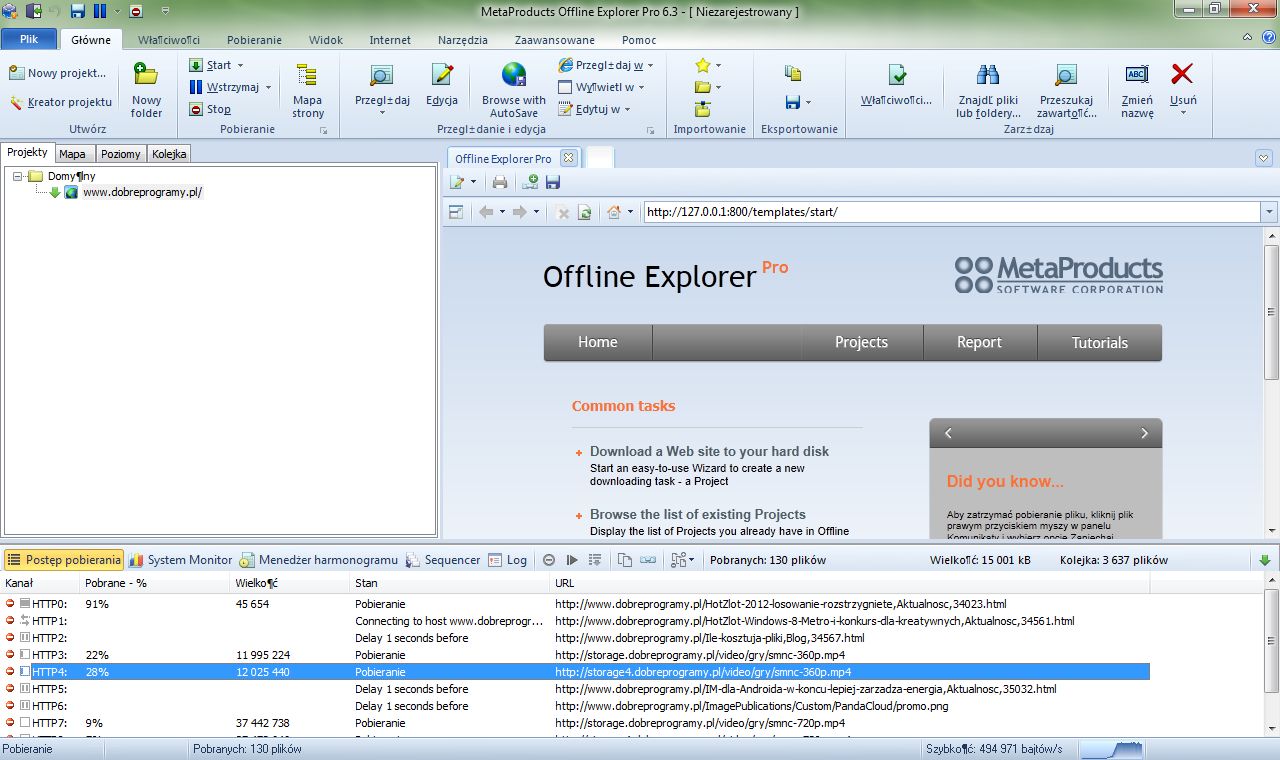Click the save icon in quick access toolbar
The image size is (1280, 760).
click(77, 11)
